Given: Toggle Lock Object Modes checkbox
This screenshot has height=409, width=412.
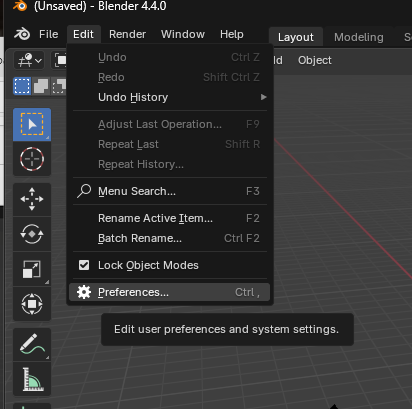Looking at the screenshot, I should [84, 265].
